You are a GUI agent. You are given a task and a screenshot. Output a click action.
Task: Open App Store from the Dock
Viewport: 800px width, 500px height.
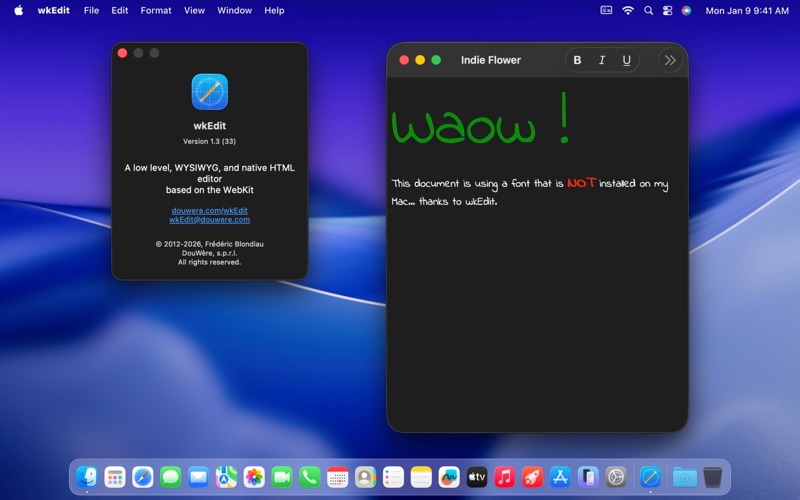[560, 478]
